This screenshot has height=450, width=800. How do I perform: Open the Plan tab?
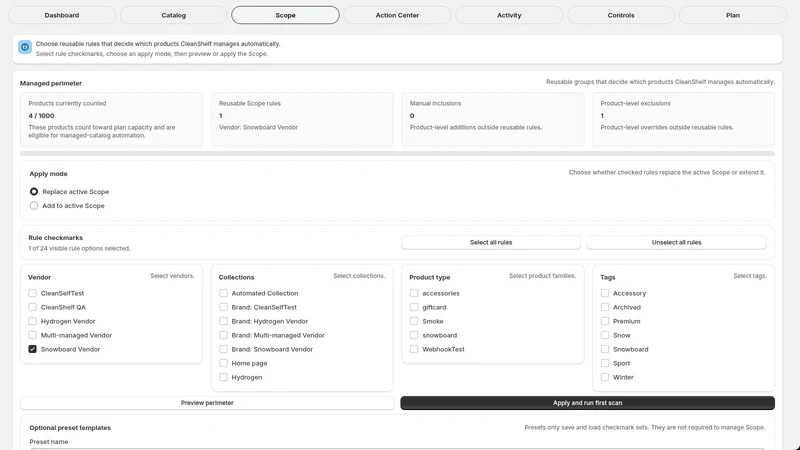pos(733,15)
